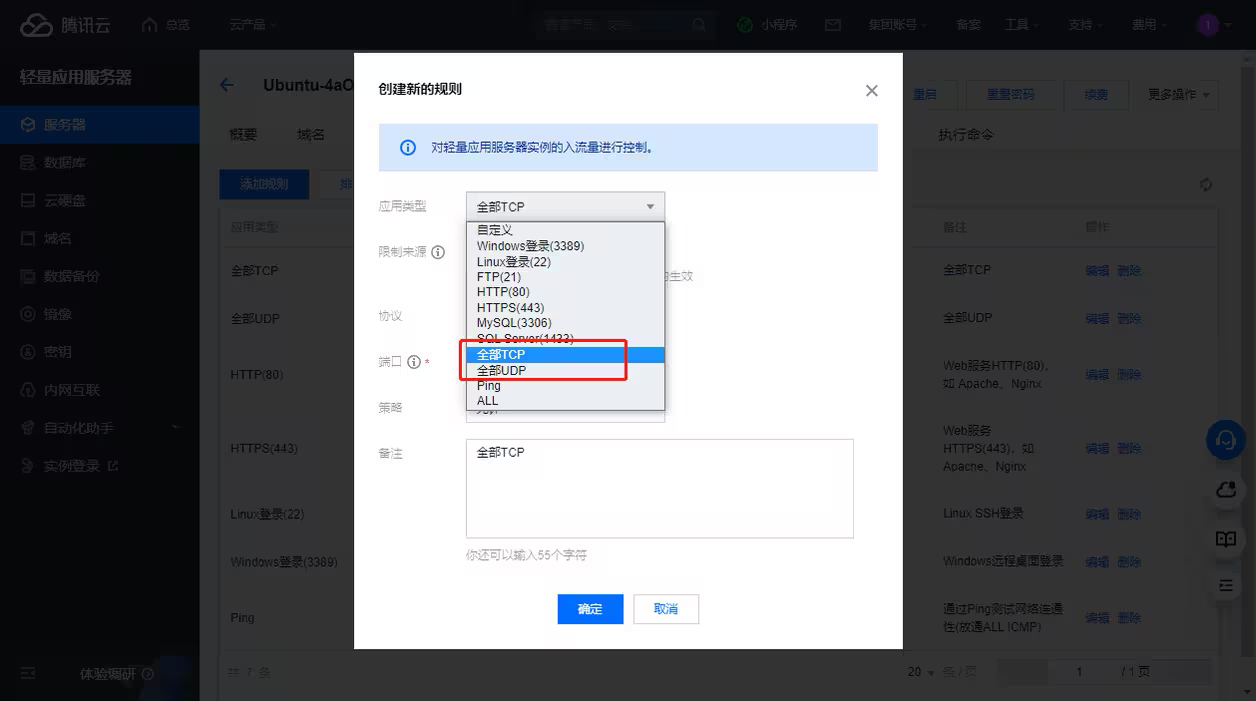1256x701 pixels.
Task: Open the 集团账号 menu in the top bar
Action: coord(897,25)
